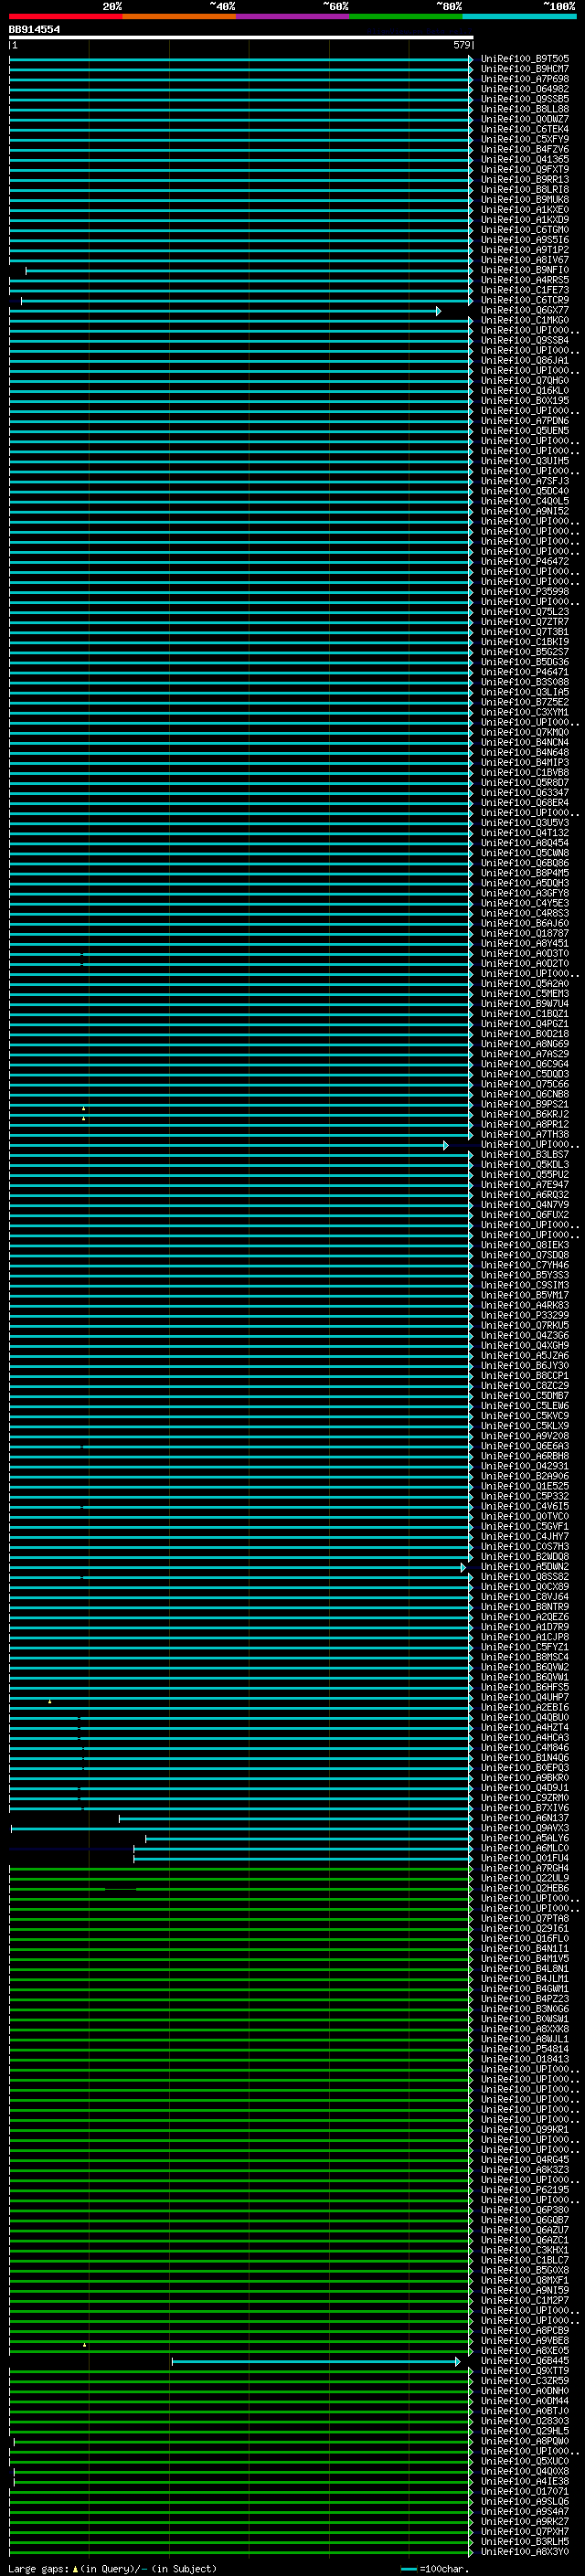Select label UniRef100_A9T1P2
Image resolution: width=585 pixels, height=2576 pixels.
(x=525, y=250)
